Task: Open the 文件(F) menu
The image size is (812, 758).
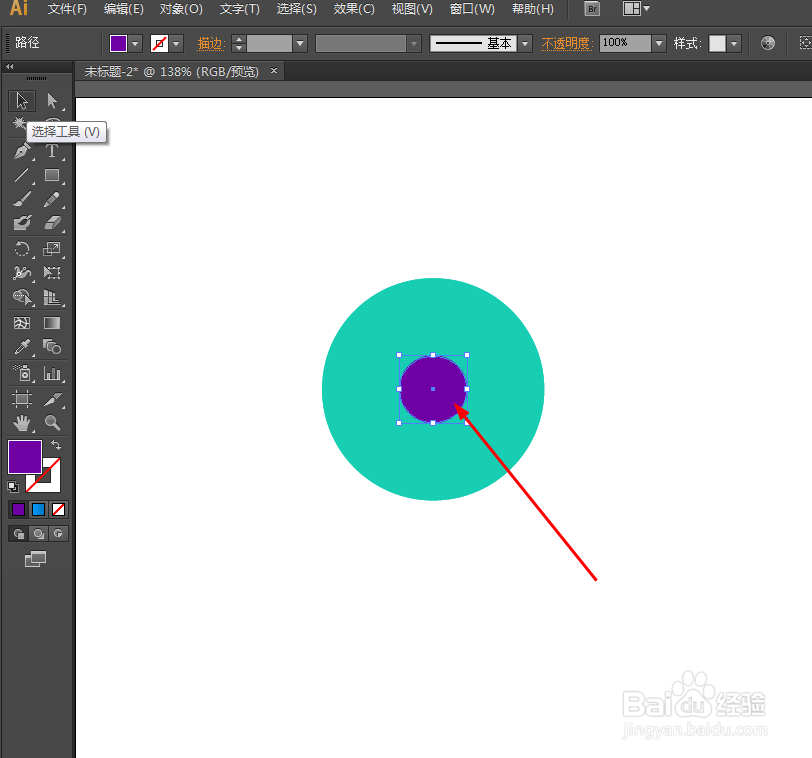Action: coord(67,9)
